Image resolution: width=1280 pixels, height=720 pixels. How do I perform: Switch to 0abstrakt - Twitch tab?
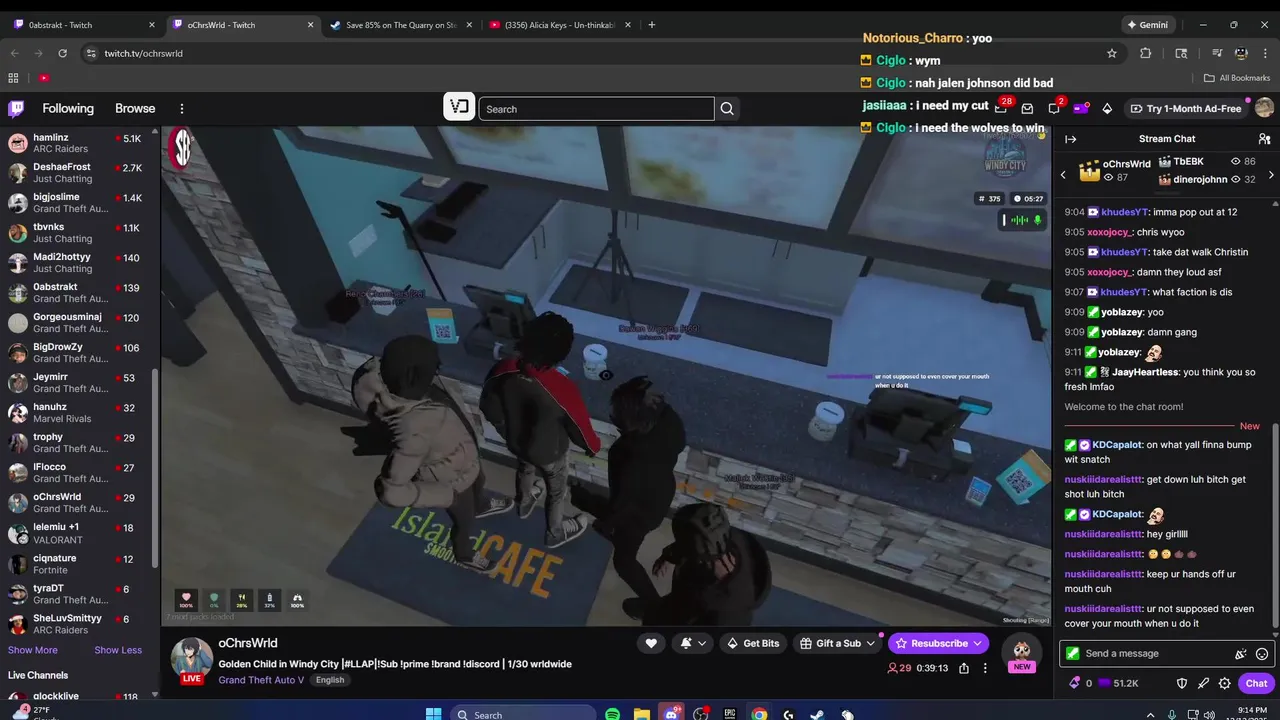point(84,25)
